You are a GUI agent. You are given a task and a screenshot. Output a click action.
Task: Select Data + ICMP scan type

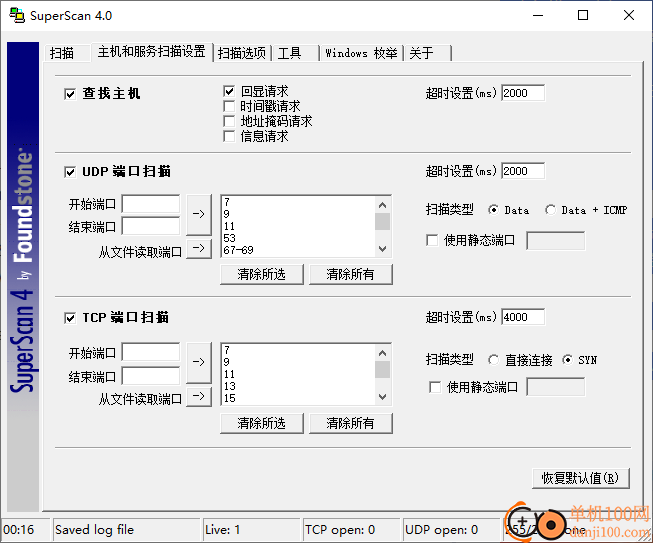[x=550, y=210]
